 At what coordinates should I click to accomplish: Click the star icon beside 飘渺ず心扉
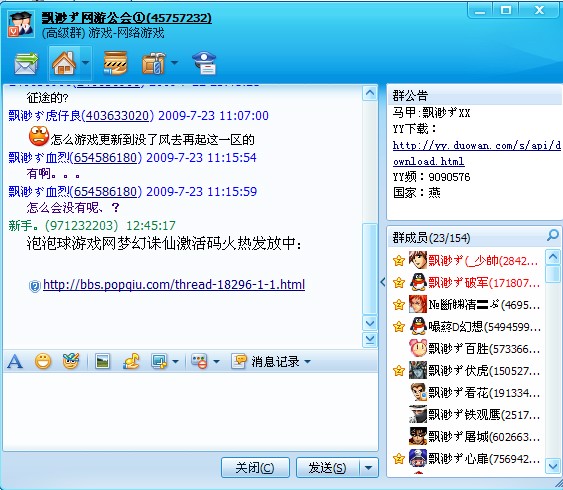click(399, 458)
